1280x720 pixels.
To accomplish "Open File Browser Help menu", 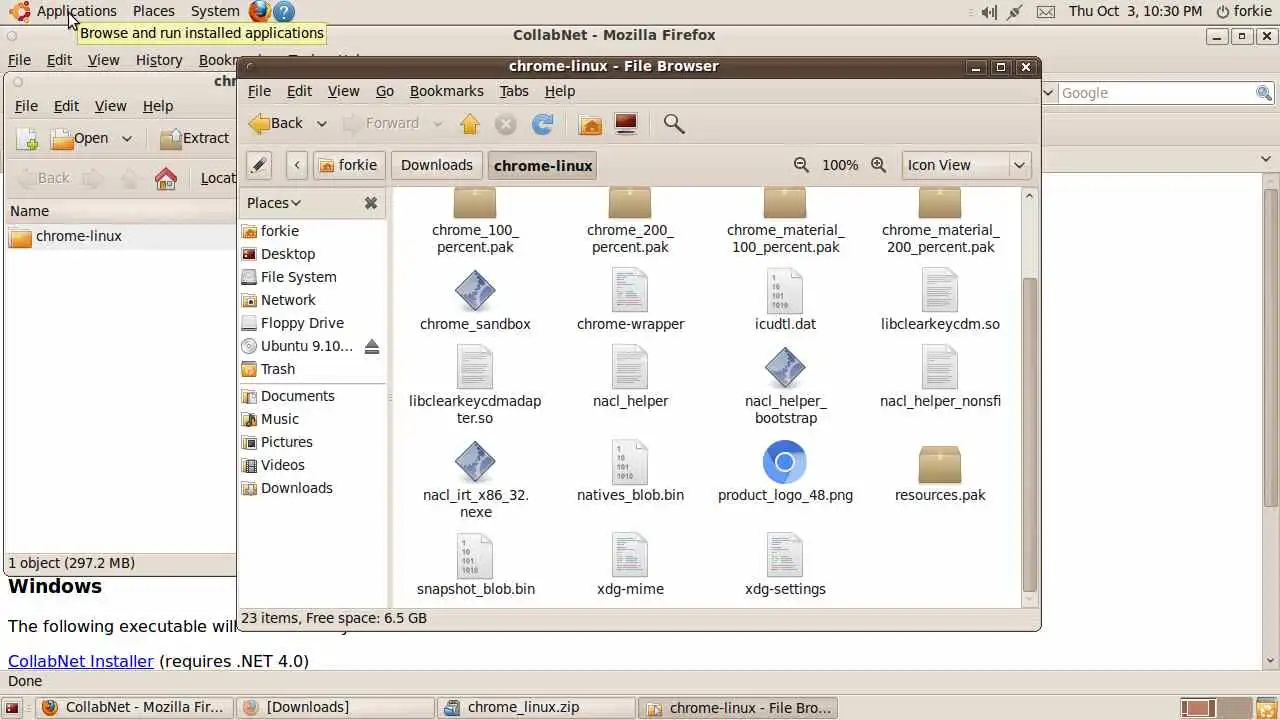I will 560,91.
